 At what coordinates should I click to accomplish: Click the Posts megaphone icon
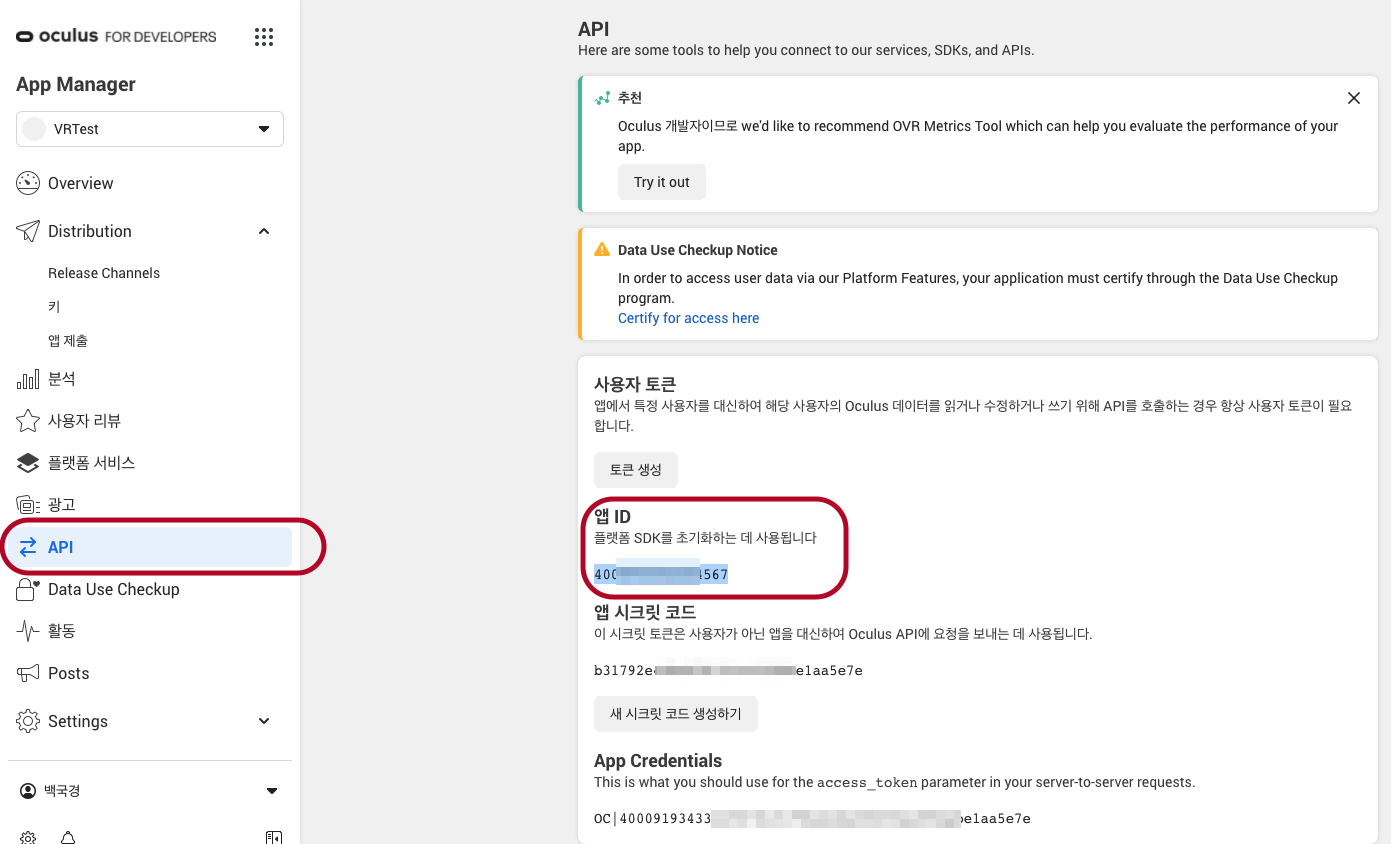click(28, 673)
